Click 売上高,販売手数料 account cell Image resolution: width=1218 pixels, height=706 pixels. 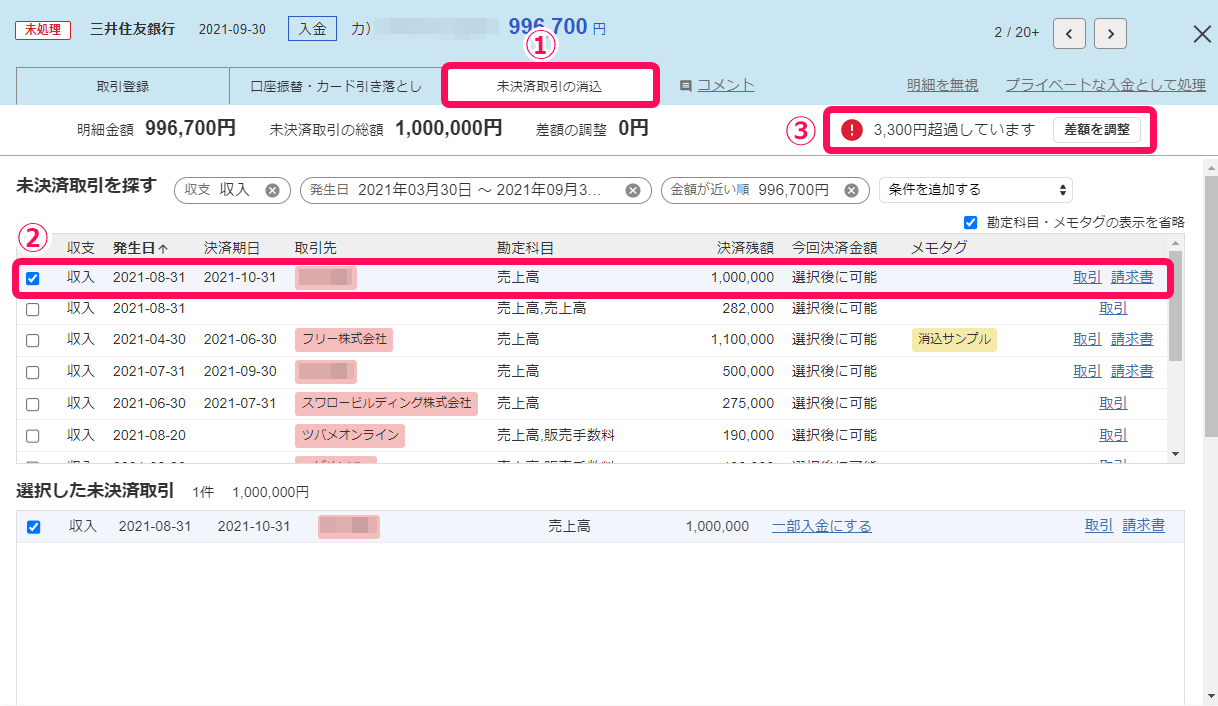556,435
